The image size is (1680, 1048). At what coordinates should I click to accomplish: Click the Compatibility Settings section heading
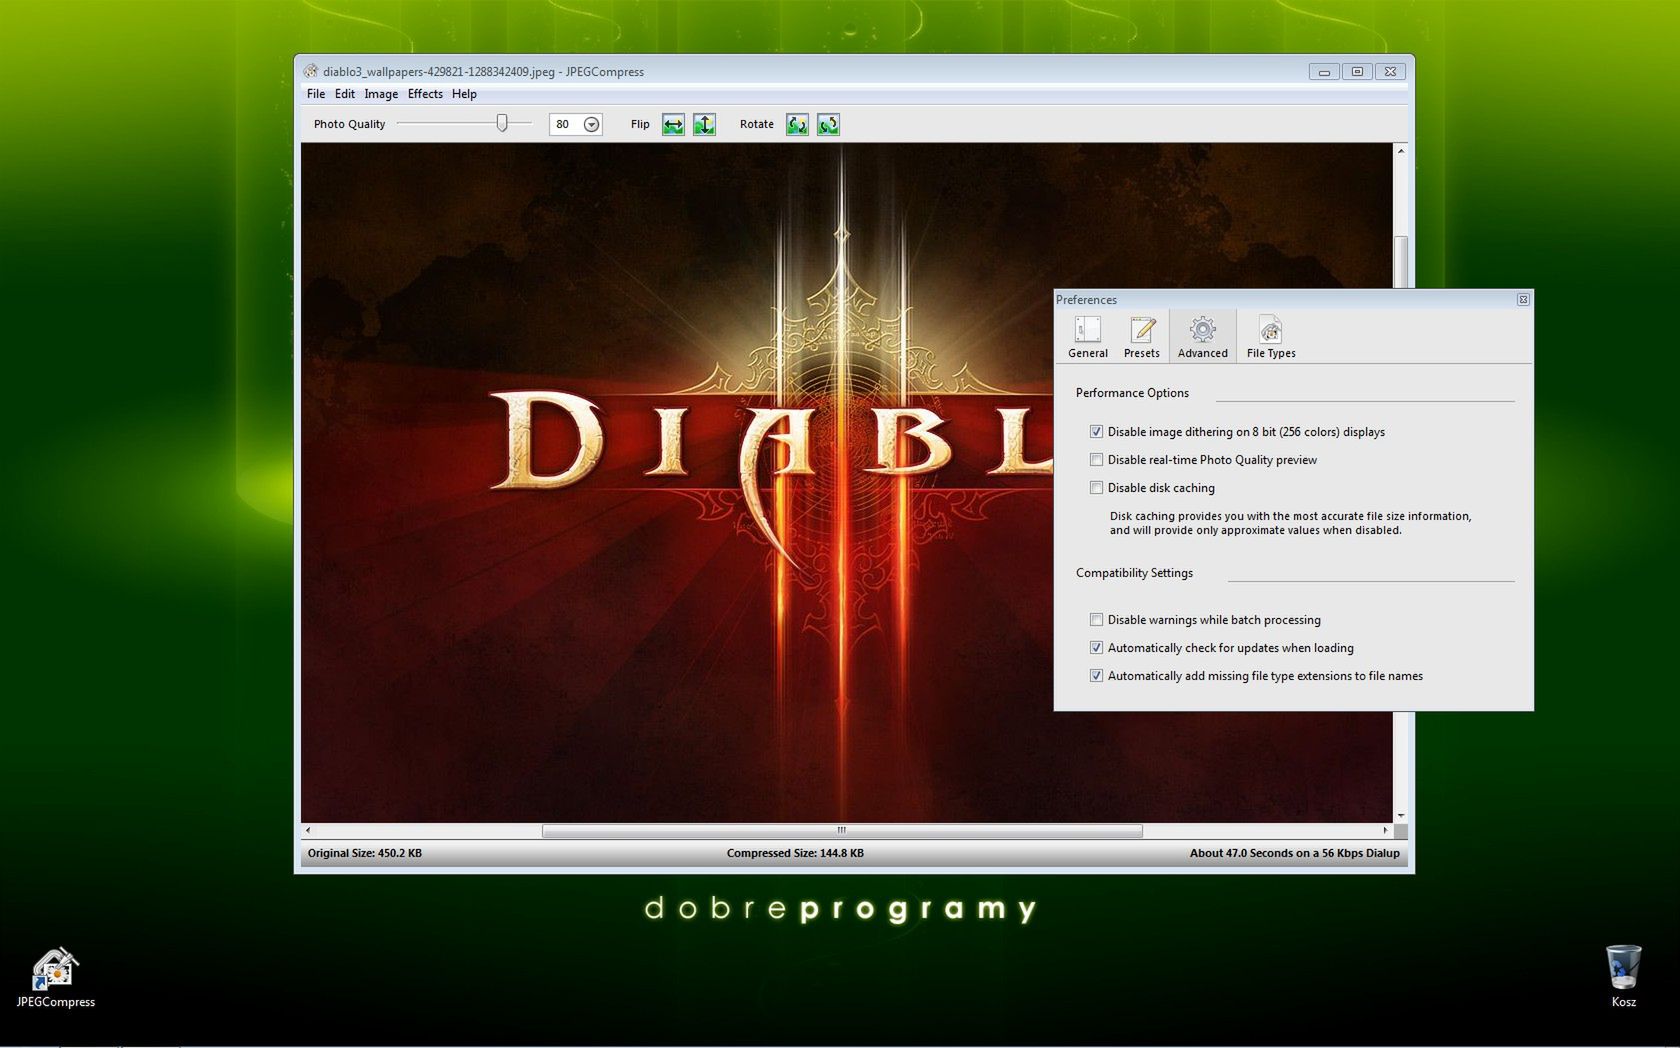click(x=1134, y=573)
